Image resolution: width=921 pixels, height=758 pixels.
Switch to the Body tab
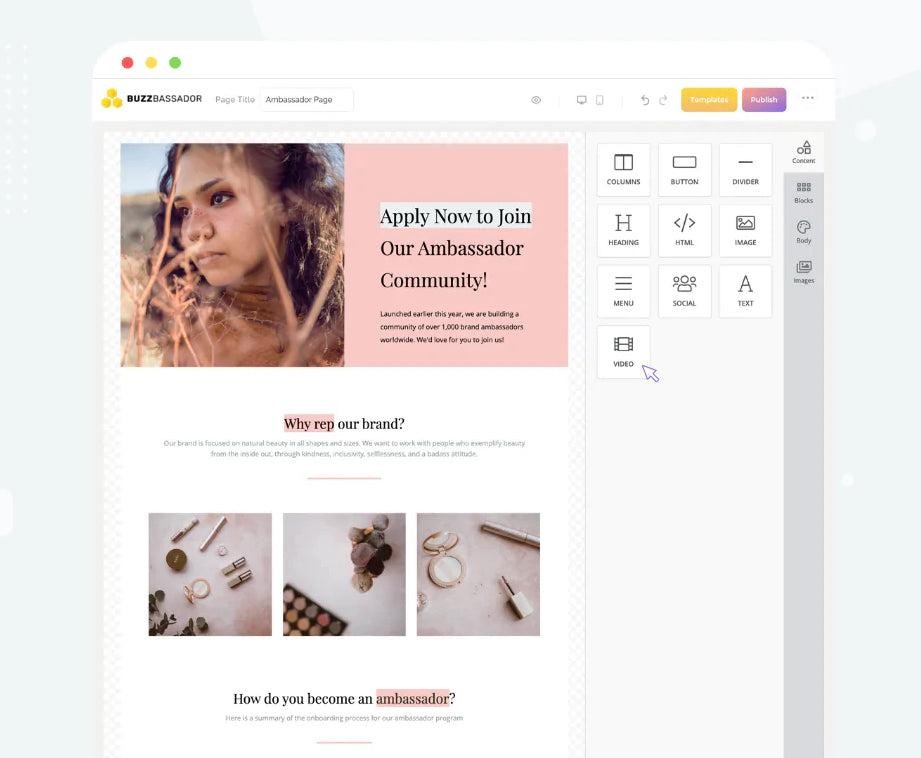[x=804, y=232]
